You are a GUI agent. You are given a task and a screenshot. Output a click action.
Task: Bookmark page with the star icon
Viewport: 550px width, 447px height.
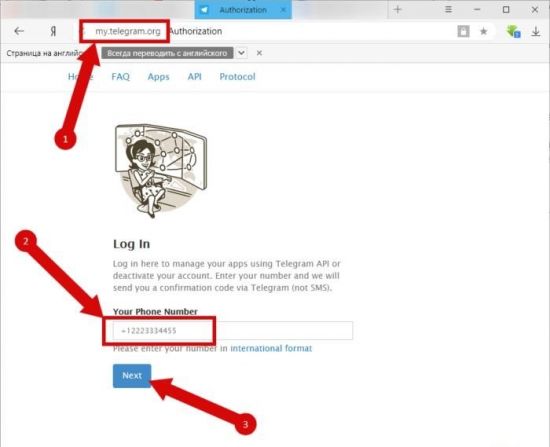click(x=483, y=32)
